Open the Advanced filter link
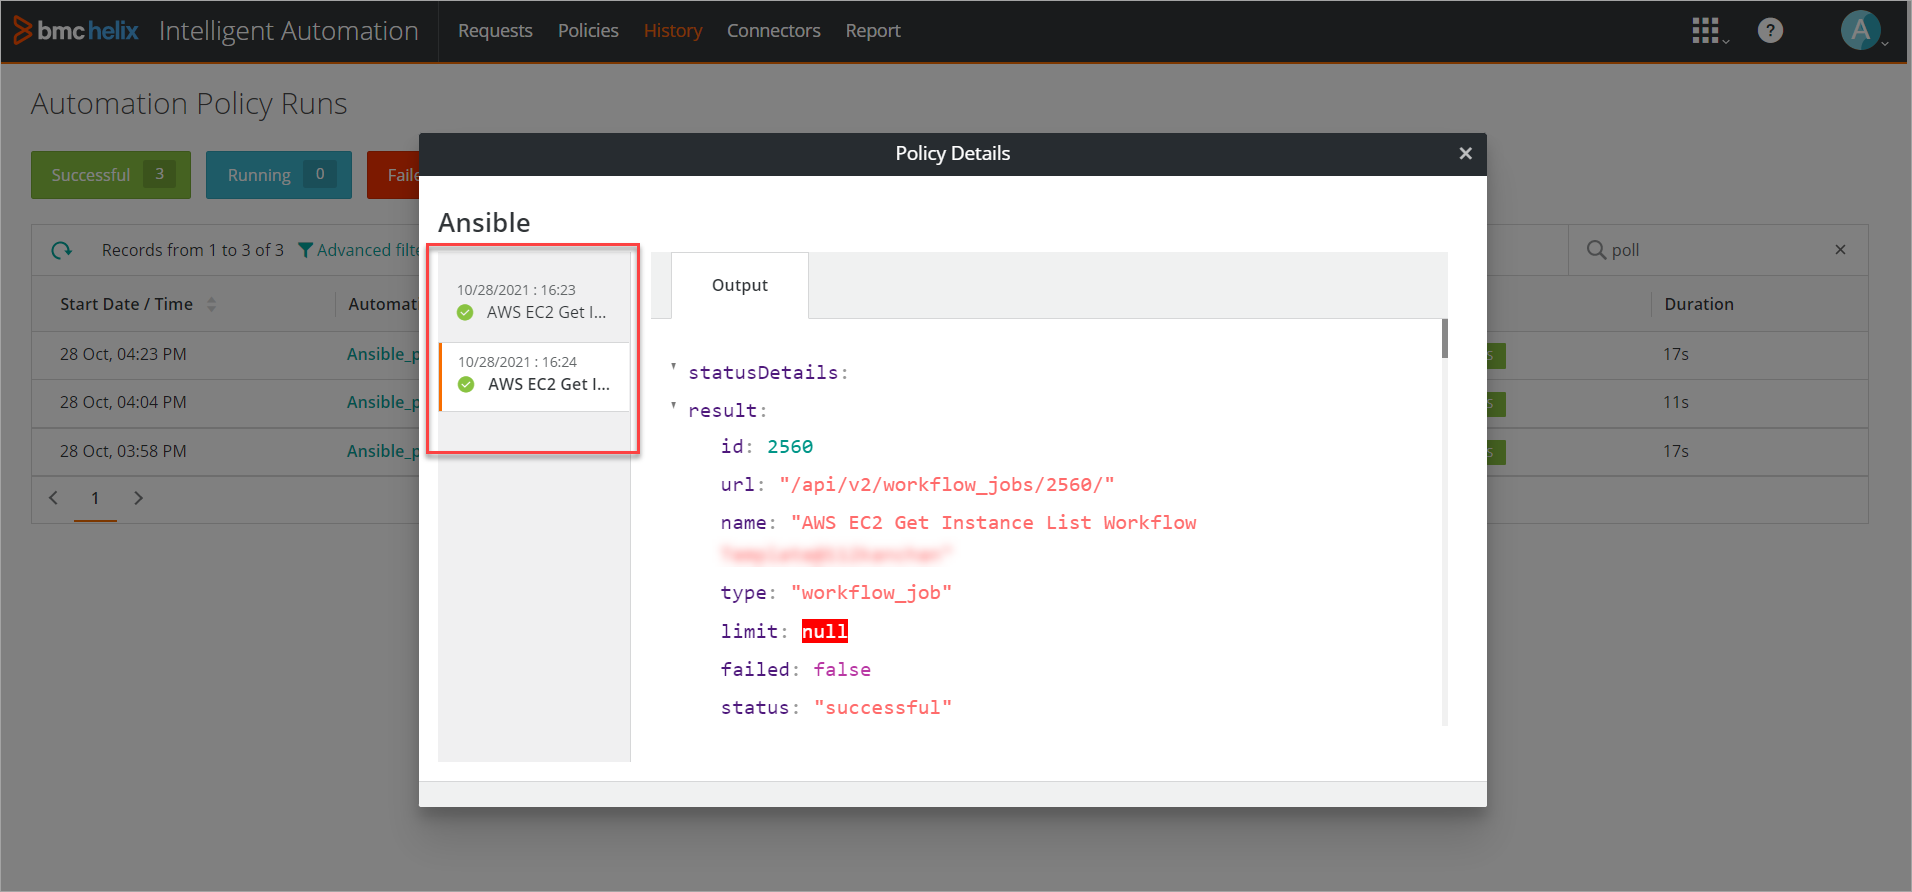Screen dimensions: 1912x892 368,250
